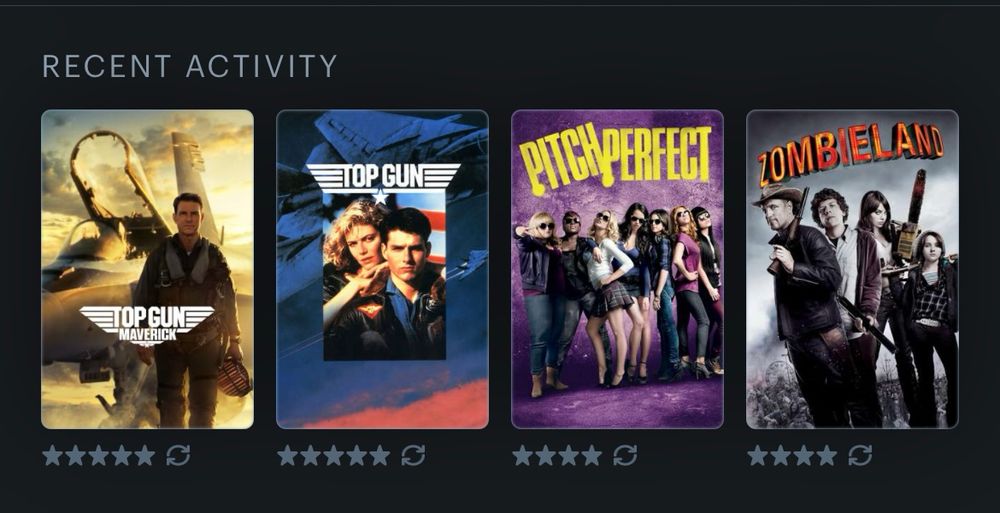
Task: Click the fifth star under Top Gun: Maverick
Action: coord(145,456)
